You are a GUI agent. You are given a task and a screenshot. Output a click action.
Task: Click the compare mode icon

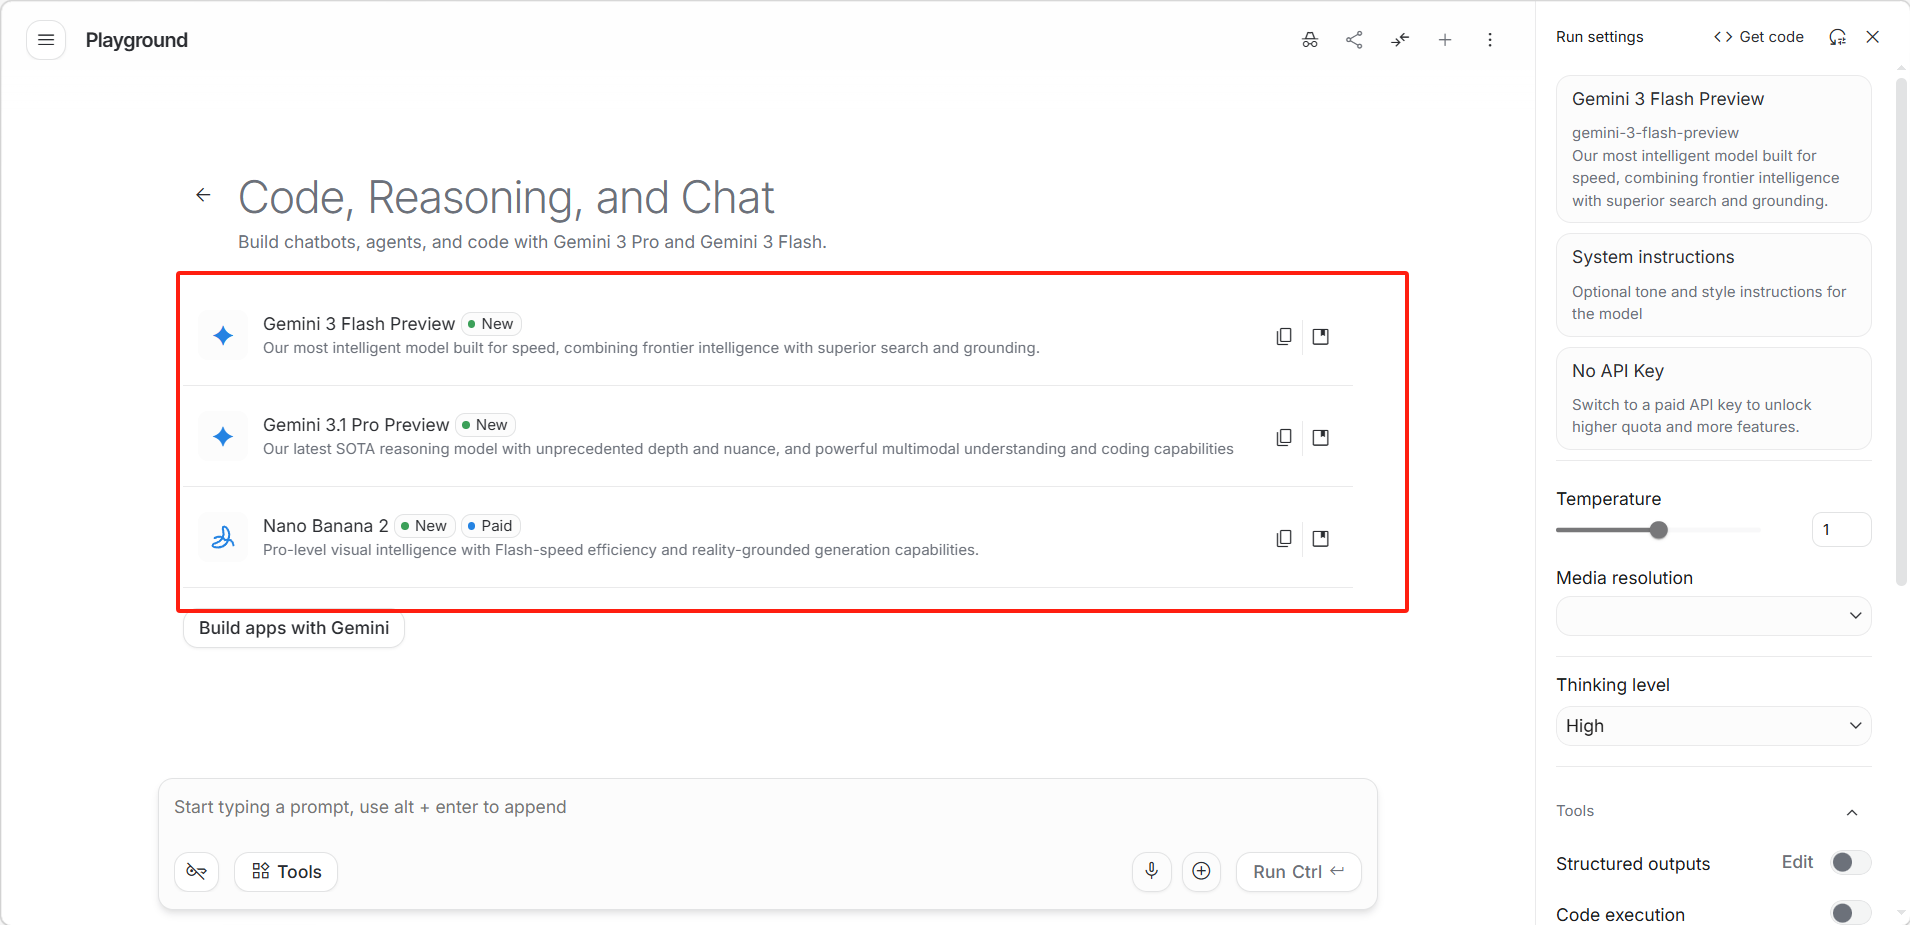click(1400, 40)
